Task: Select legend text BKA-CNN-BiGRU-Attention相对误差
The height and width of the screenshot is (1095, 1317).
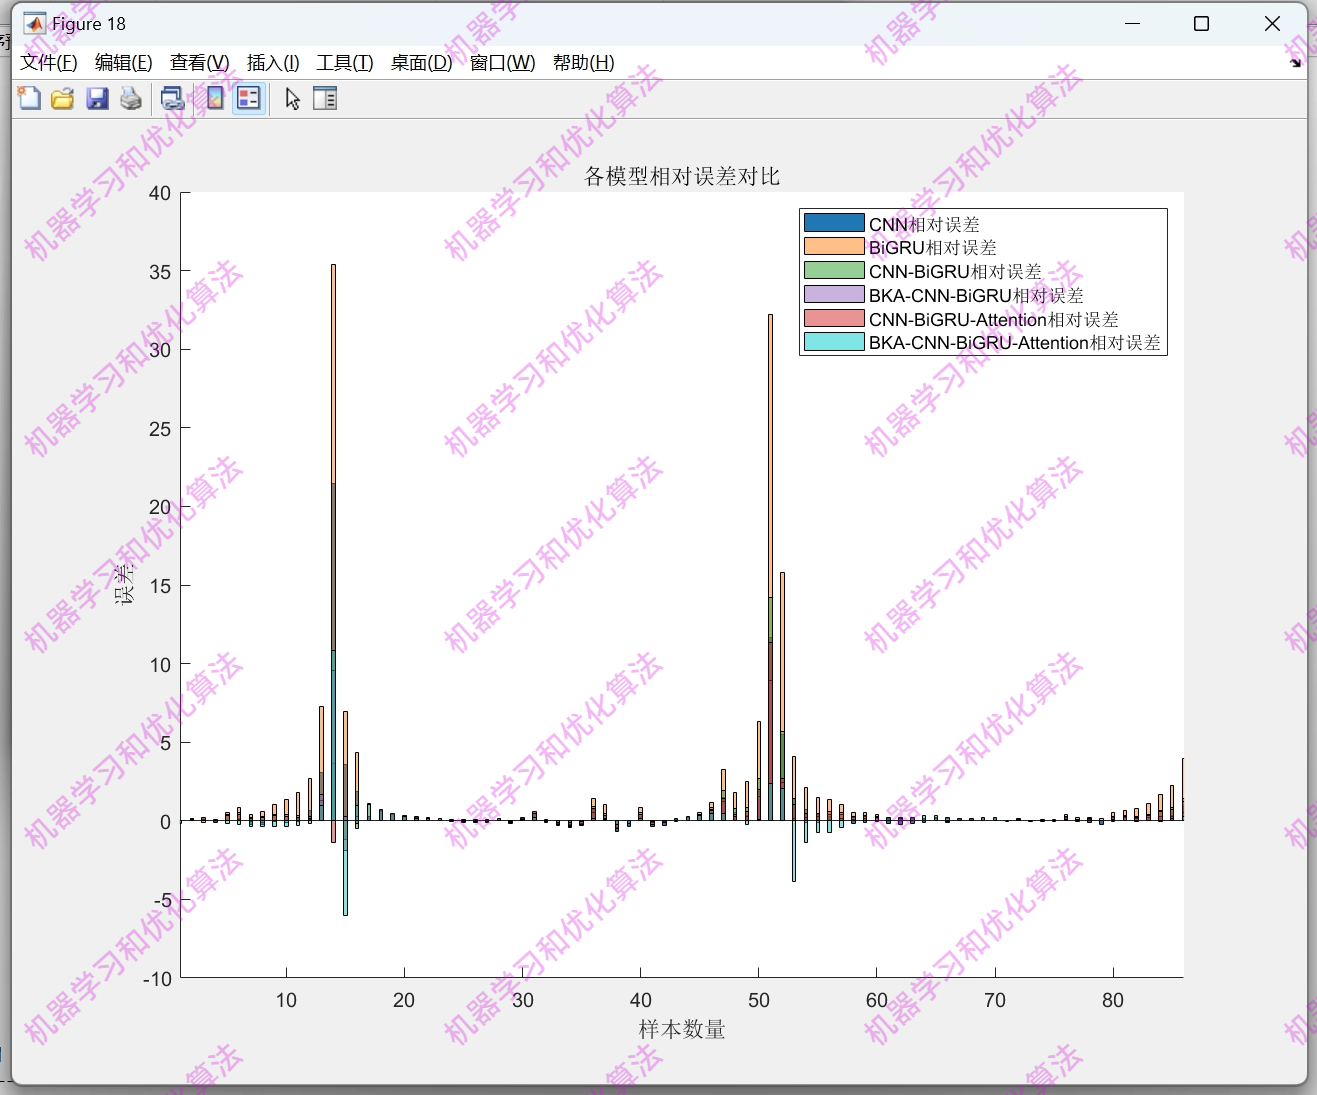Action: tap(1015, 343)
